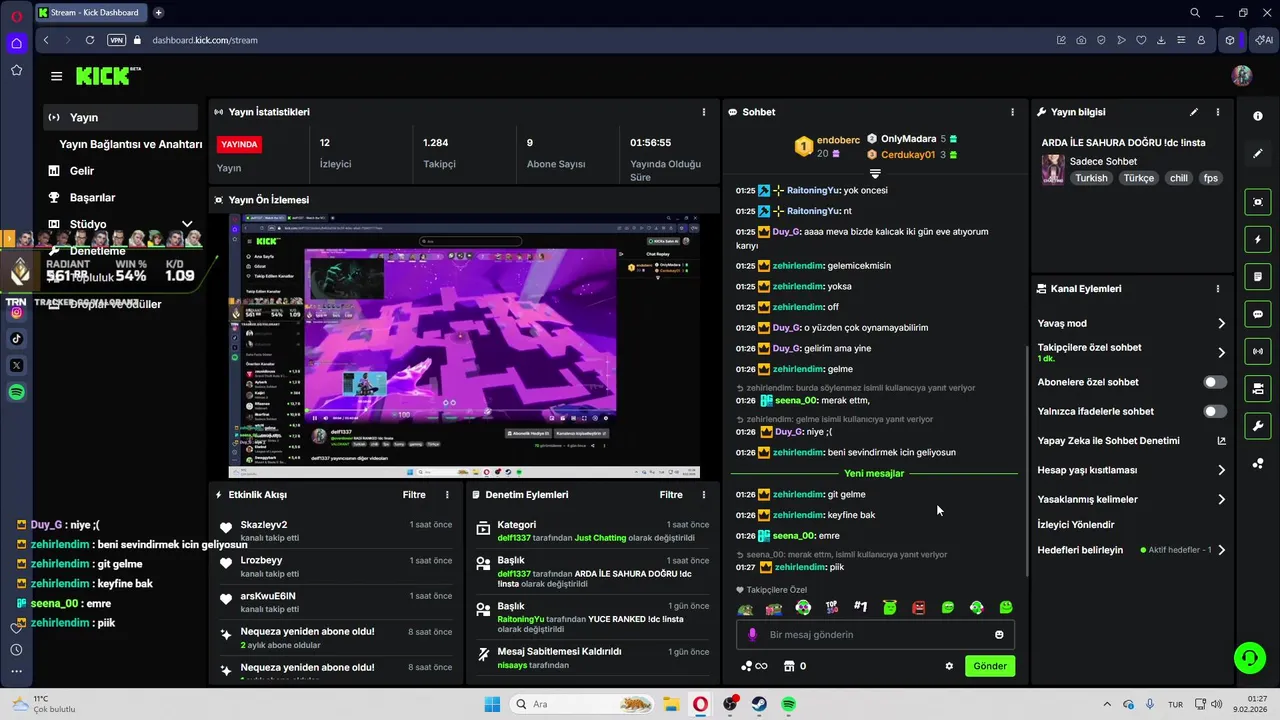
Task: Insert the red angry face emote
Action: (x=919, y=607)
